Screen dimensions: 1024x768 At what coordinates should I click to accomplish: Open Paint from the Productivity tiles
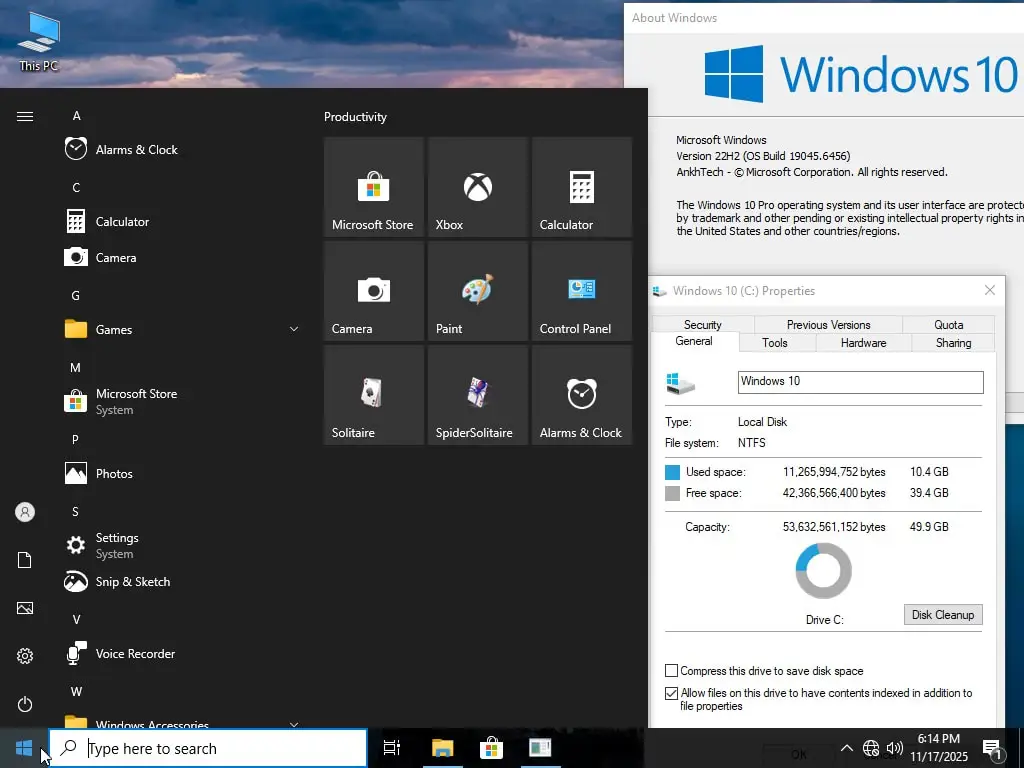pyautogui.click(x=477, y=291)
